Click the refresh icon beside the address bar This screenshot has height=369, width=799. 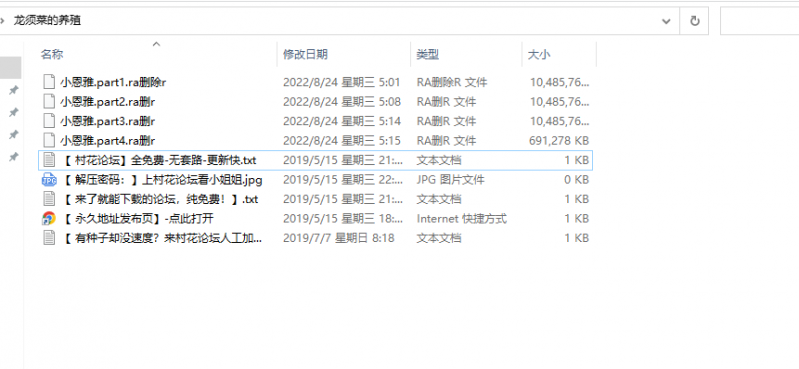(694, 21)
